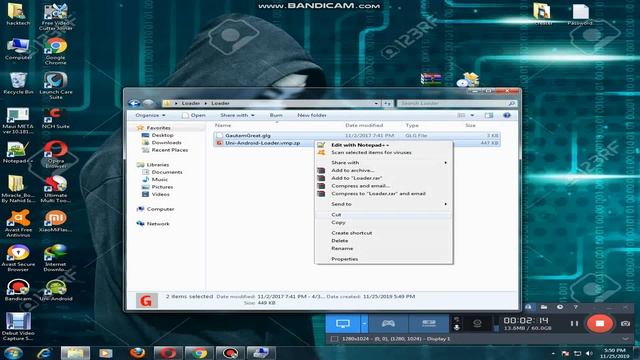
Task: Open Avast Secure Browser desktop icon
Action: [18, 258]
